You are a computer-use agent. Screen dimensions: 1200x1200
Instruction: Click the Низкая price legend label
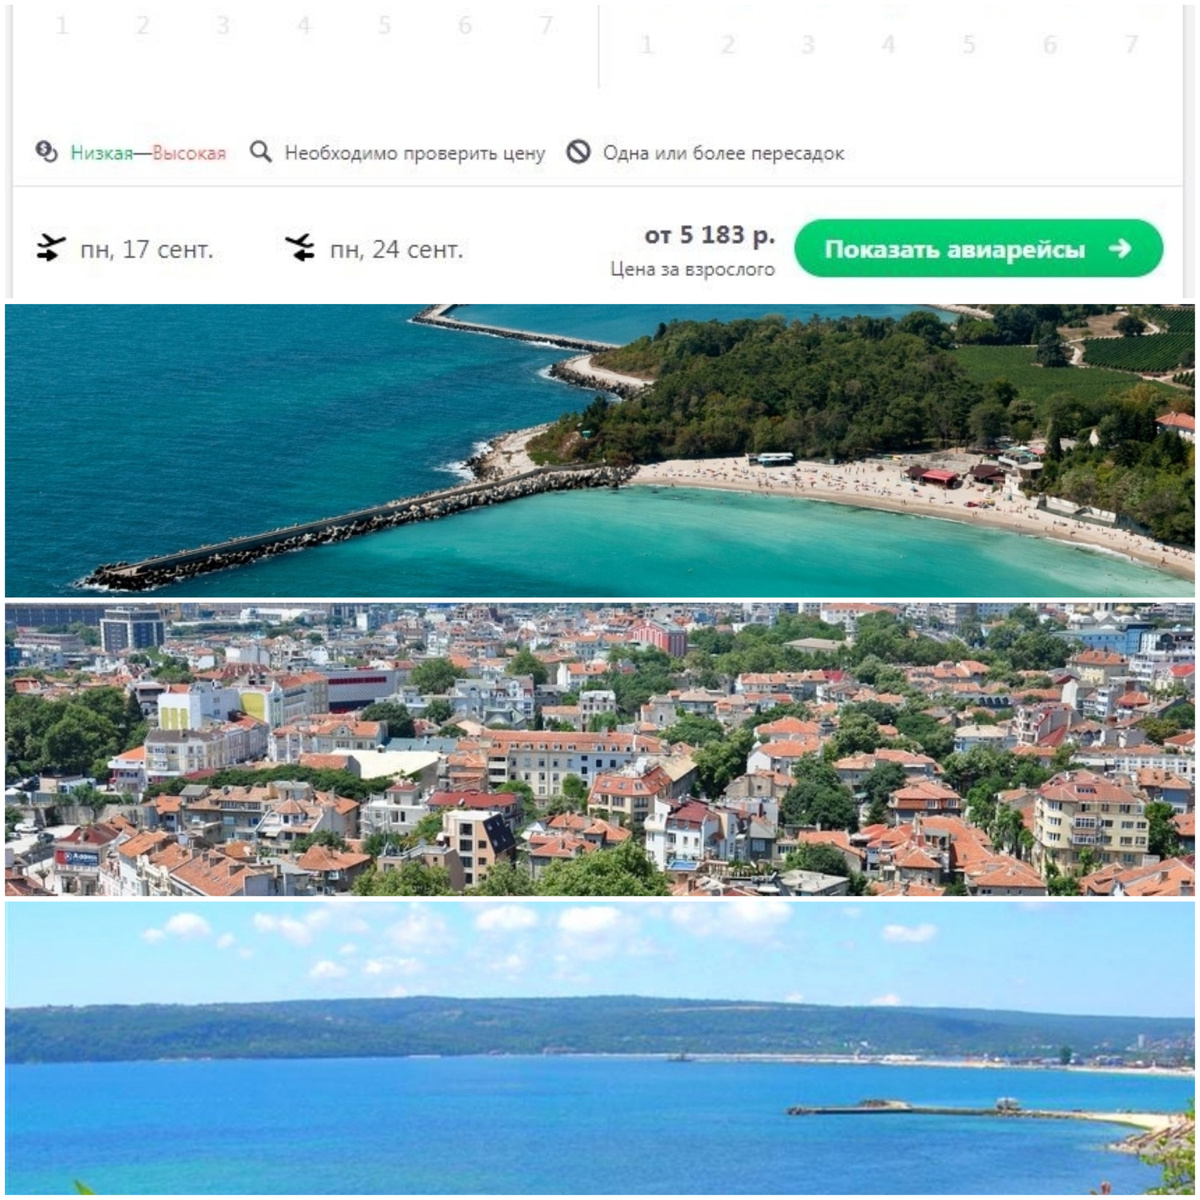click(x=101, y=153)
